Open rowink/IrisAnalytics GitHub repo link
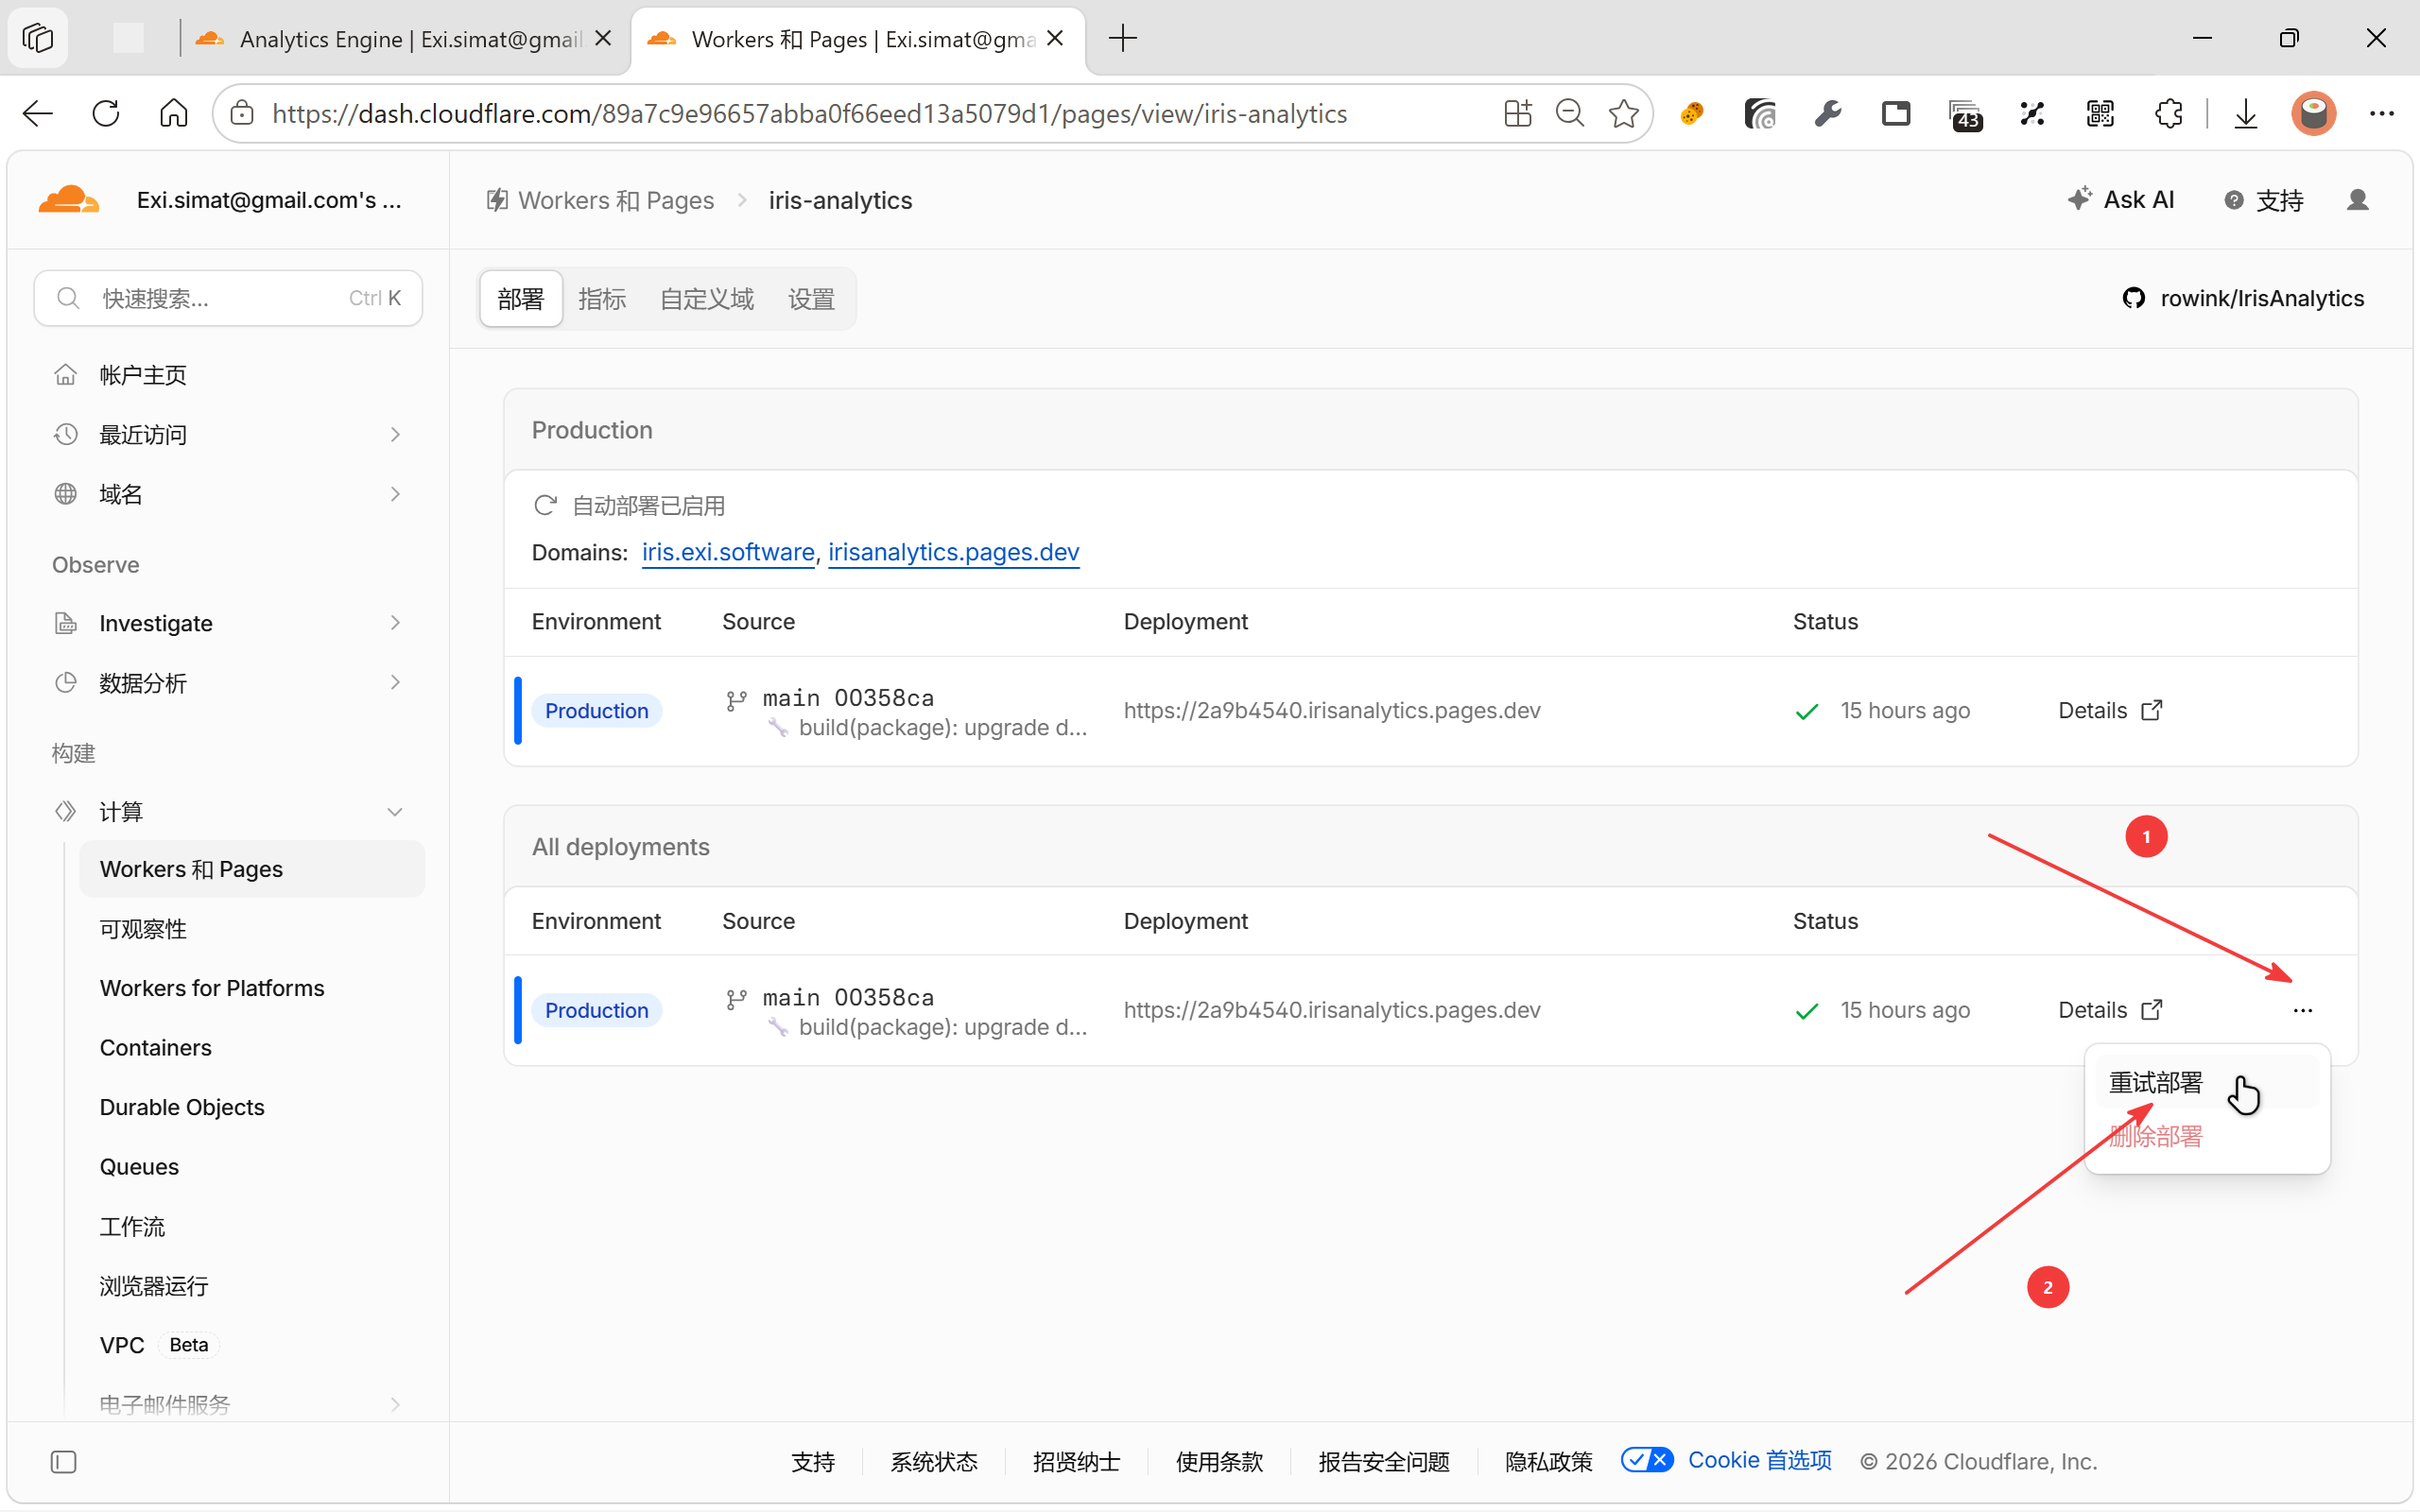2420x1512 pixels. (2243, 298)
